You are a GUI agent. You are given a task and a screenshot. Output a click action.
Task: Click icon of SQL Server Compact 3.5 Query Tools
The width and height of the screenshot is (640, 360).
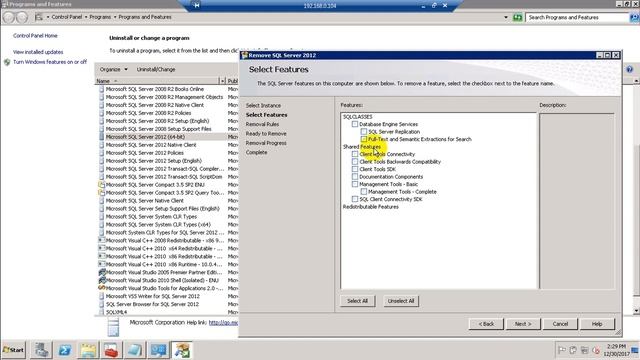[102, 193]
